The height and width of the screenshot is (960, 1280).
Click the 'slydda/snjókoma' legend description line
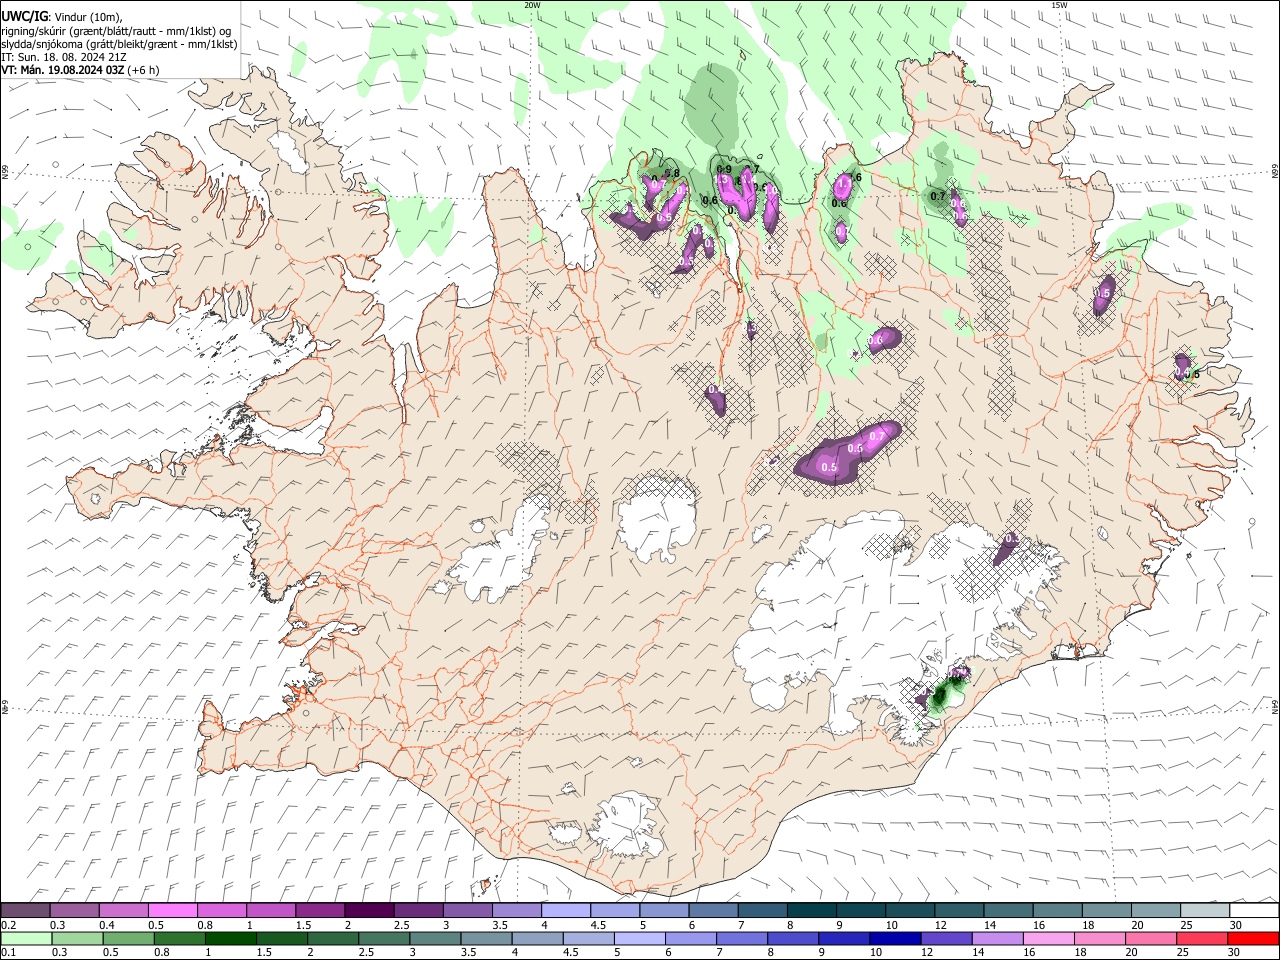tap(119, 43)
